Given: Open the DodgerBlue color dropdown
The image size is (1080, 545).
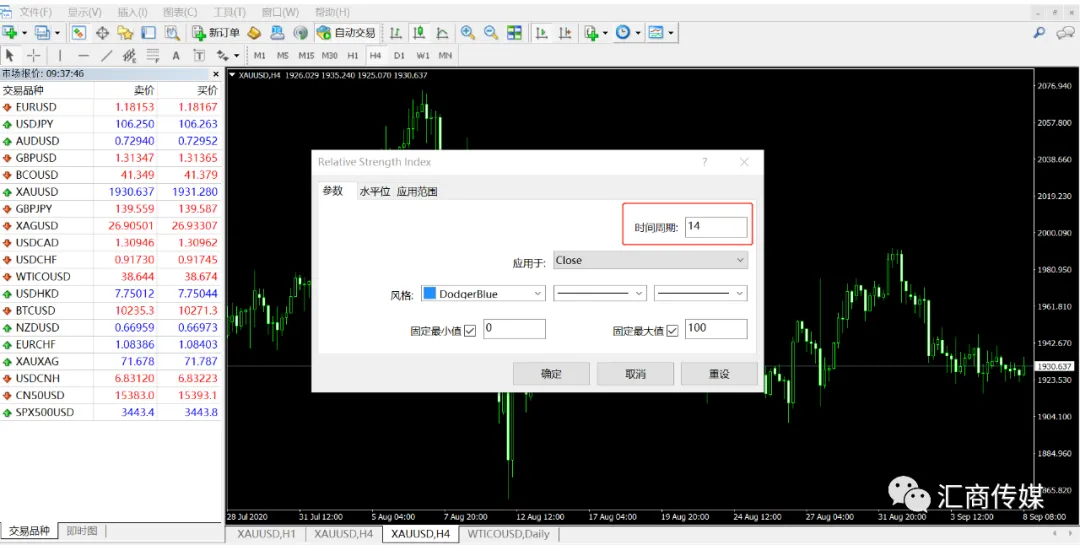Looking at the screenshot, I should (483, 293).
